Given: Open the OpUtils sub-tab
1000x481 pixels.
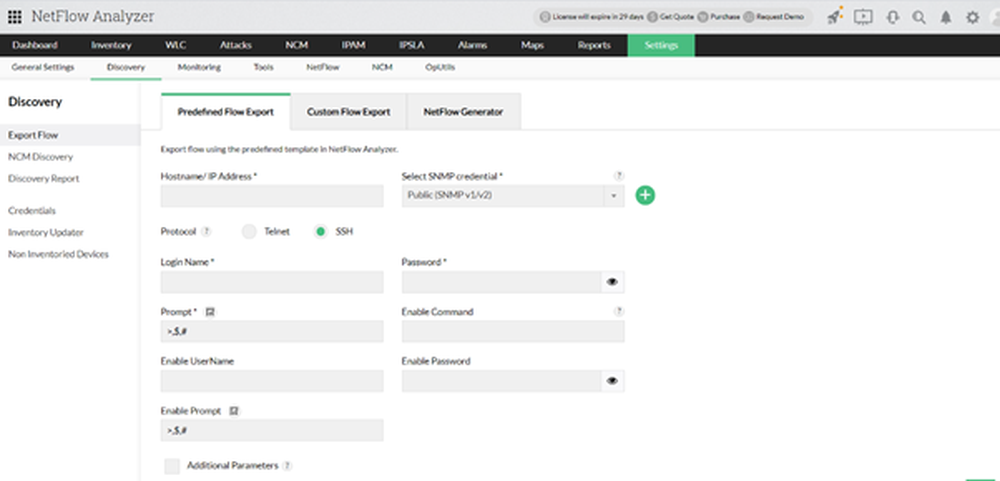Looking at the screenshot, I should point(440,67).
